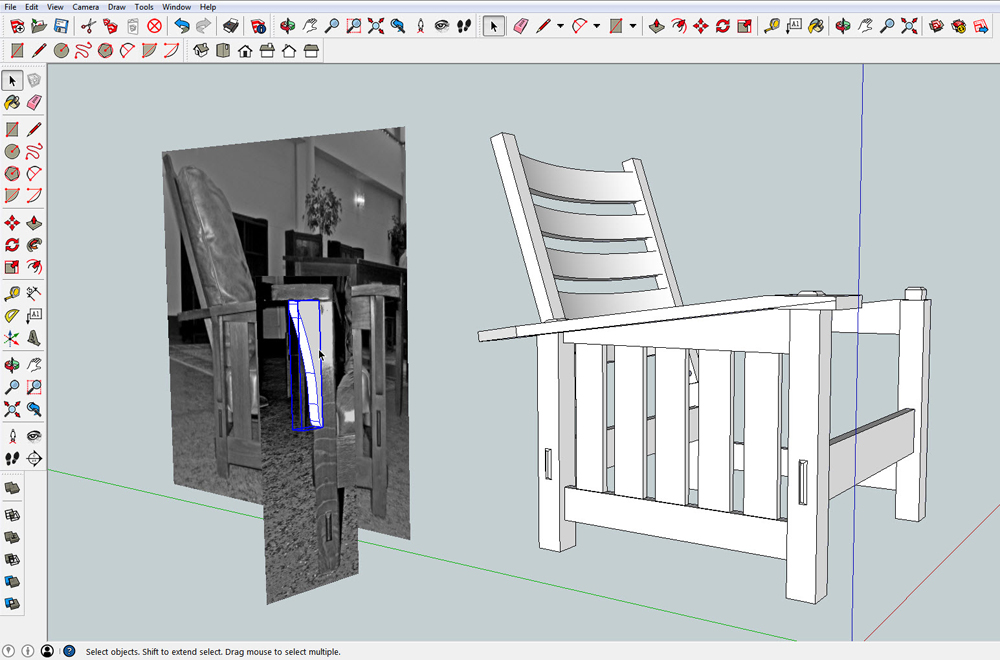Viewport: 1000px width, 660px height.
Task: Expand dropdown arrow beside the pencil Line tool
Action: [x=560, y=26]
